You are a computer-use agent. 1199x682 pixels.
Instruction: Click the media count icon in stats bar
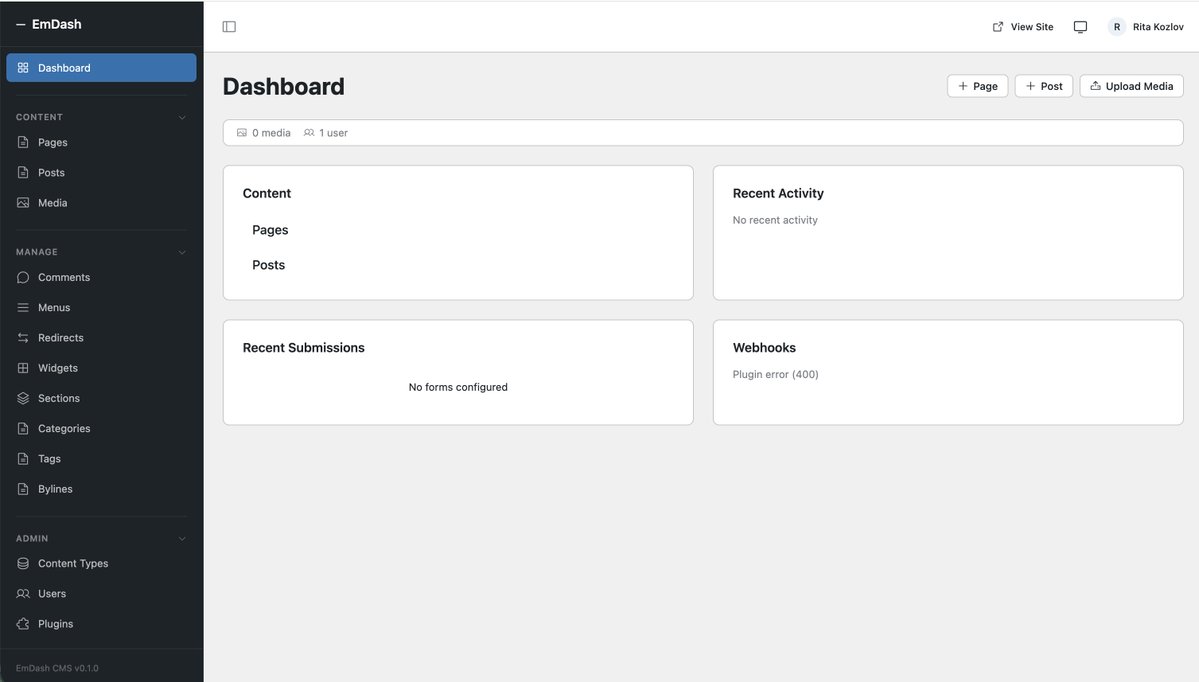click(x=242, y=133)
